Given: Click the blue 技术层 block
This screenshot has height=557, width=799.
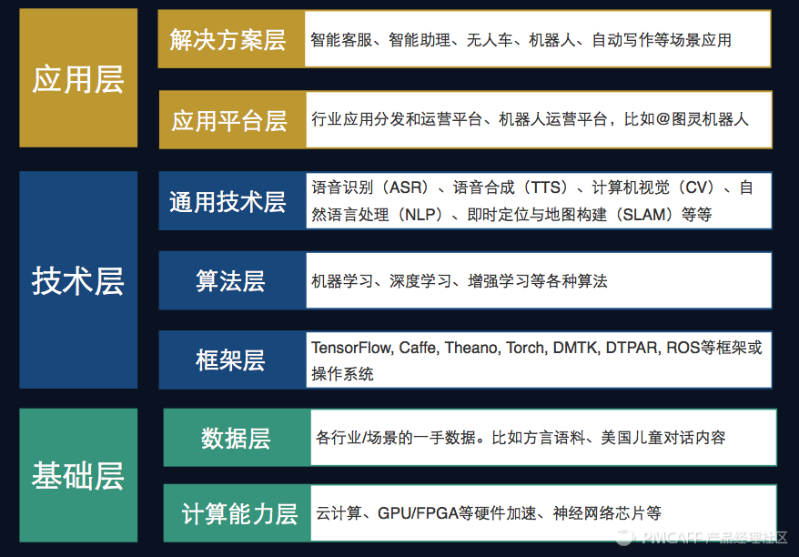Looking at the screenshot, I should tap(78, 280).
